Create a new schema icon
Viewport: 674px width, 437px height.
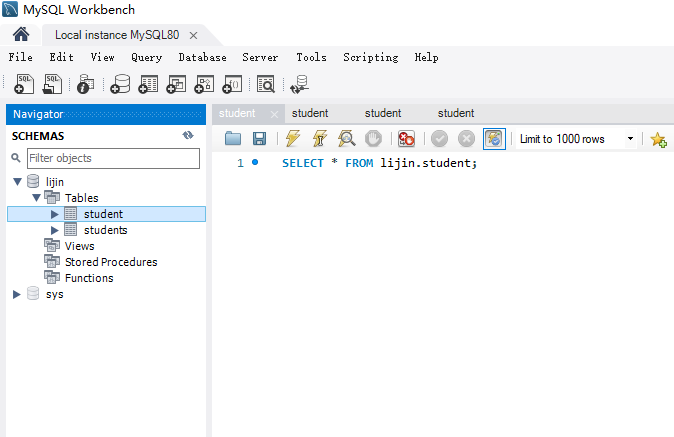(120, 84)
